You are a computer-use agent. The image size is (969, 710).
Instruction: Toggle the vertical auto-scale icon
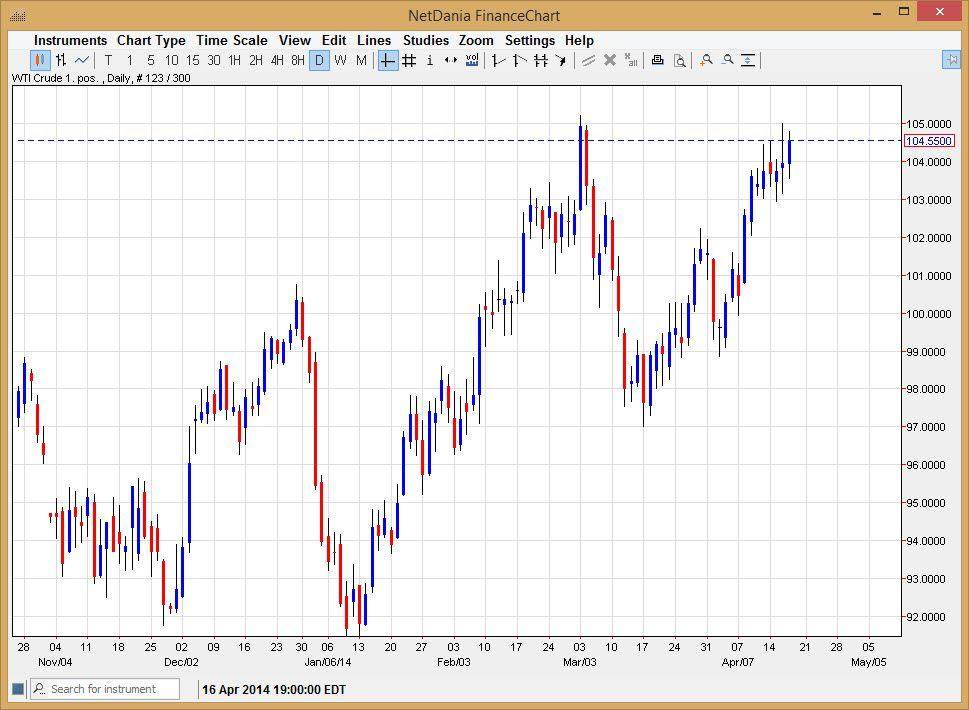coord(749,61)
